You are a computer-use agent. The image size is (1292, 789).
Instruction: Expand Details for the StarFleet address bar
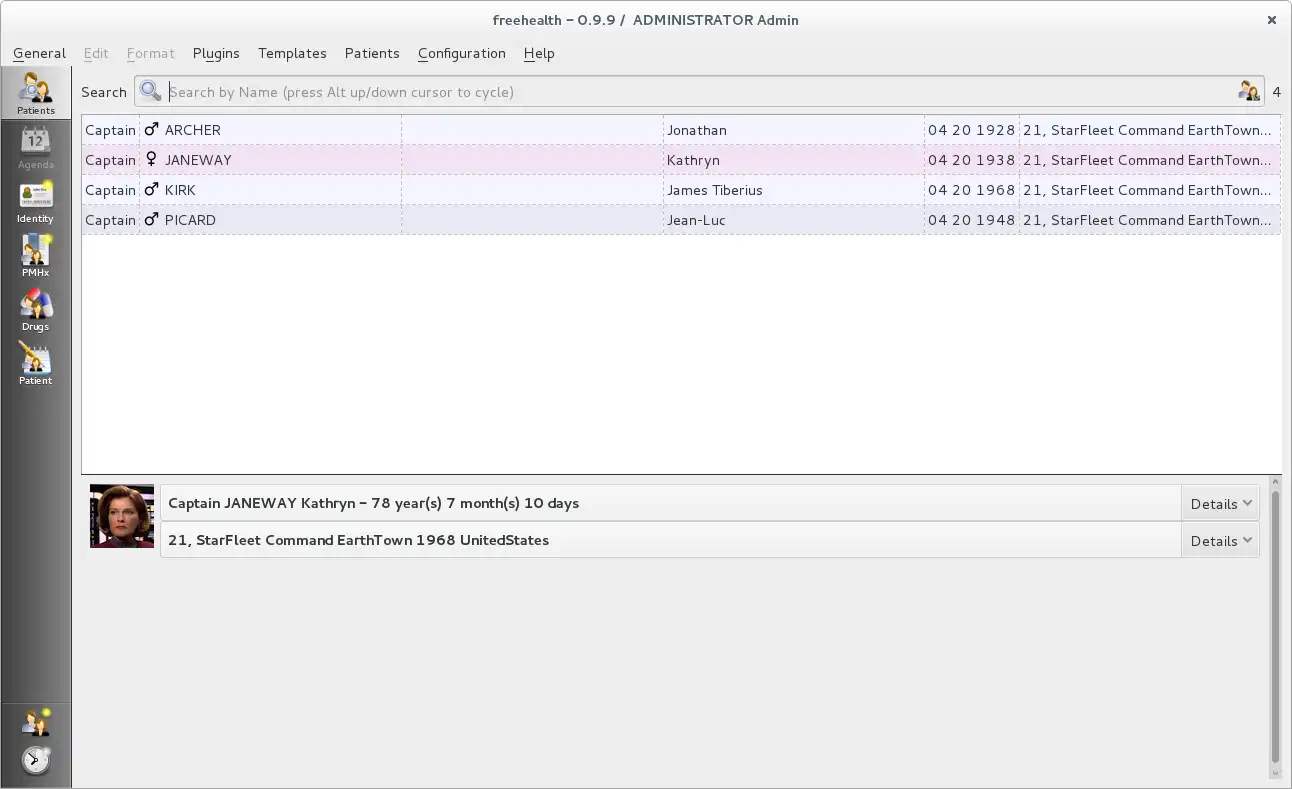pos(1220,540)
